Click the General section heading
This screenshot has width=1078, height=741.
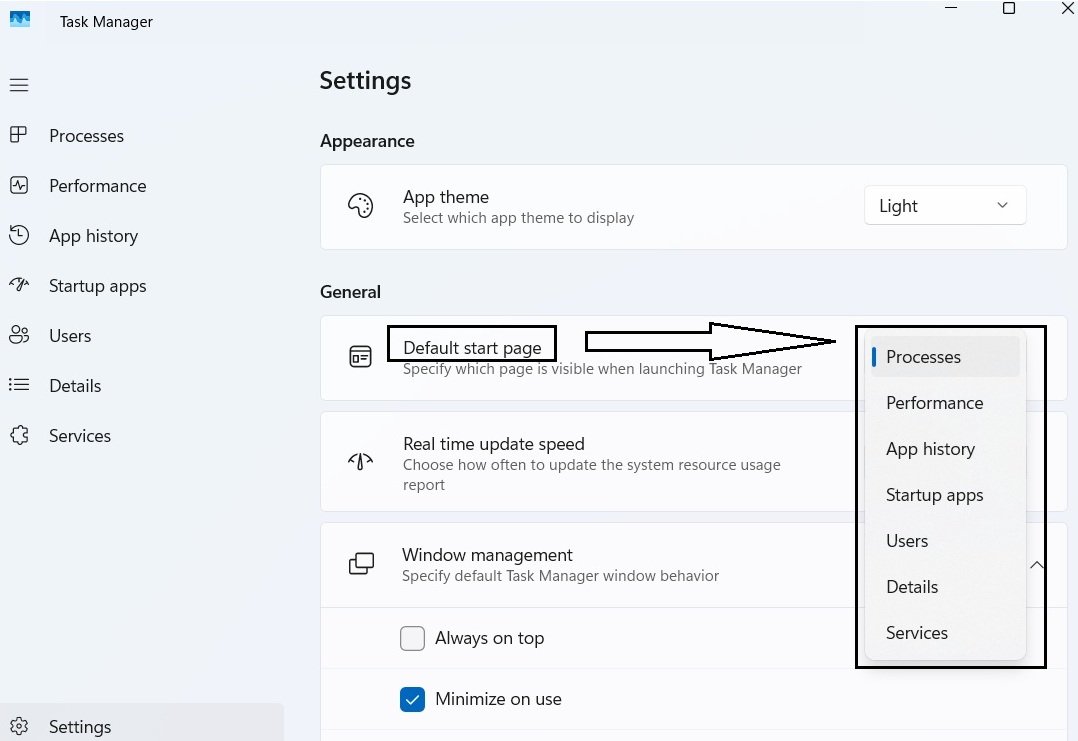[x=351, y=292]
